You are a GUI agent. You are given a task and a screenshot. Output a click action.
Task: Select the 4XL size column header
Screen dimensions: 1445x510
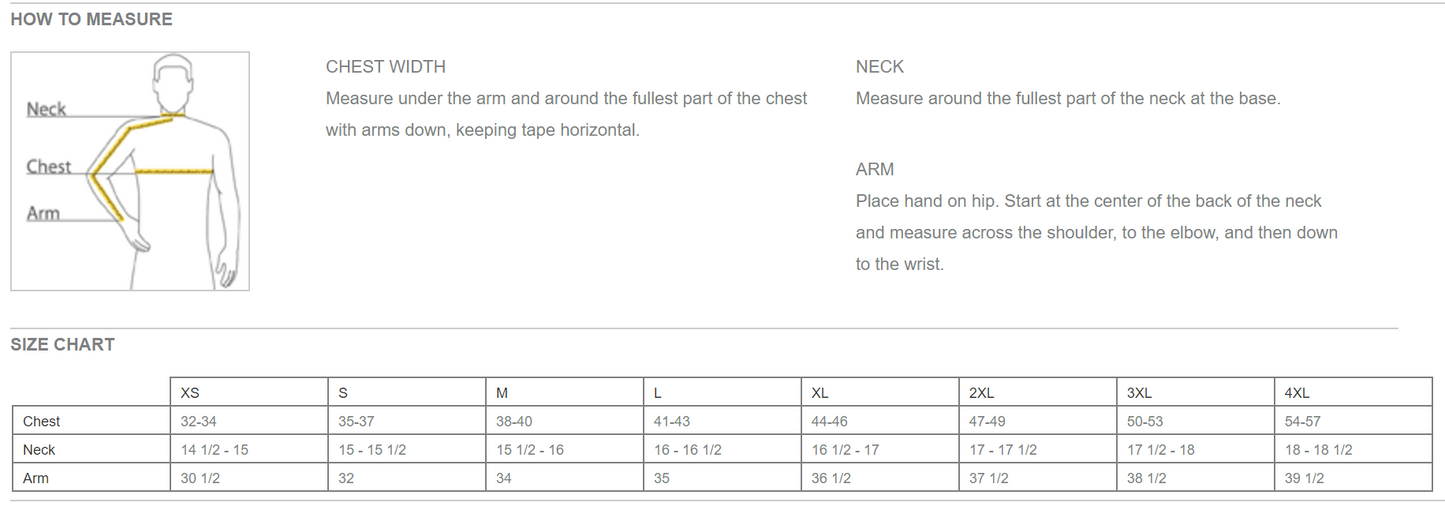coord(1297,393)
